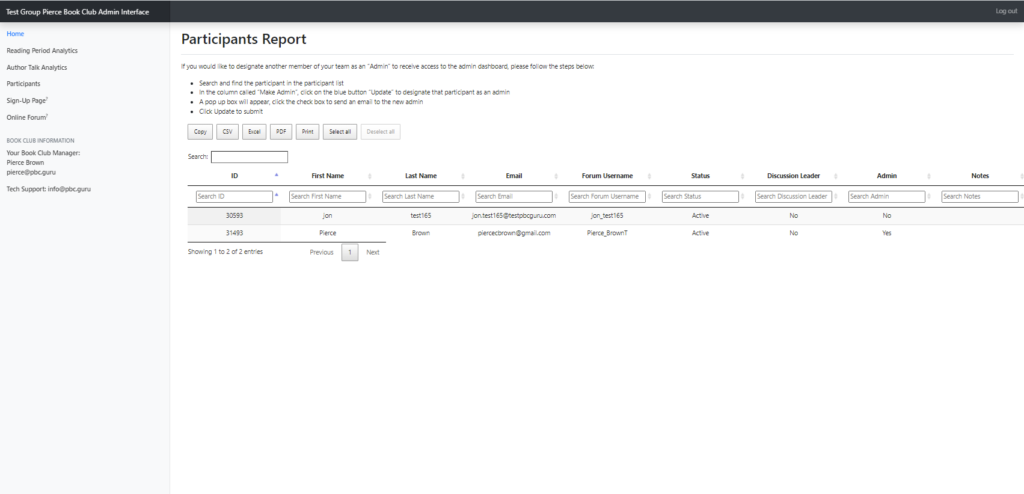Click sort arrows beside First Name header
1024x494 pixels.
coord(370,176)
